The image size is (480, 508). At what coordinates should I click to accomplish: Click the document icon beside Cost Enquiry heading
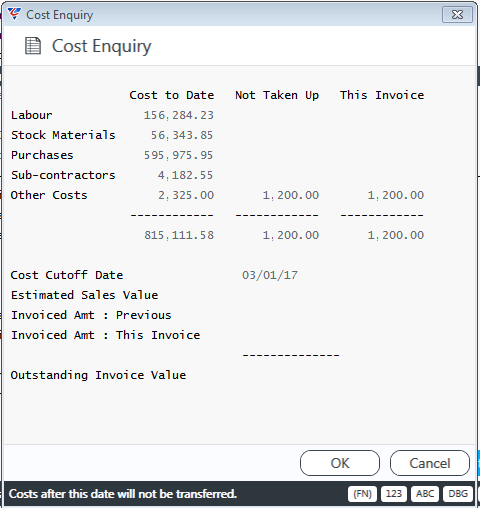pyautogui.click(x=33, y=46)
